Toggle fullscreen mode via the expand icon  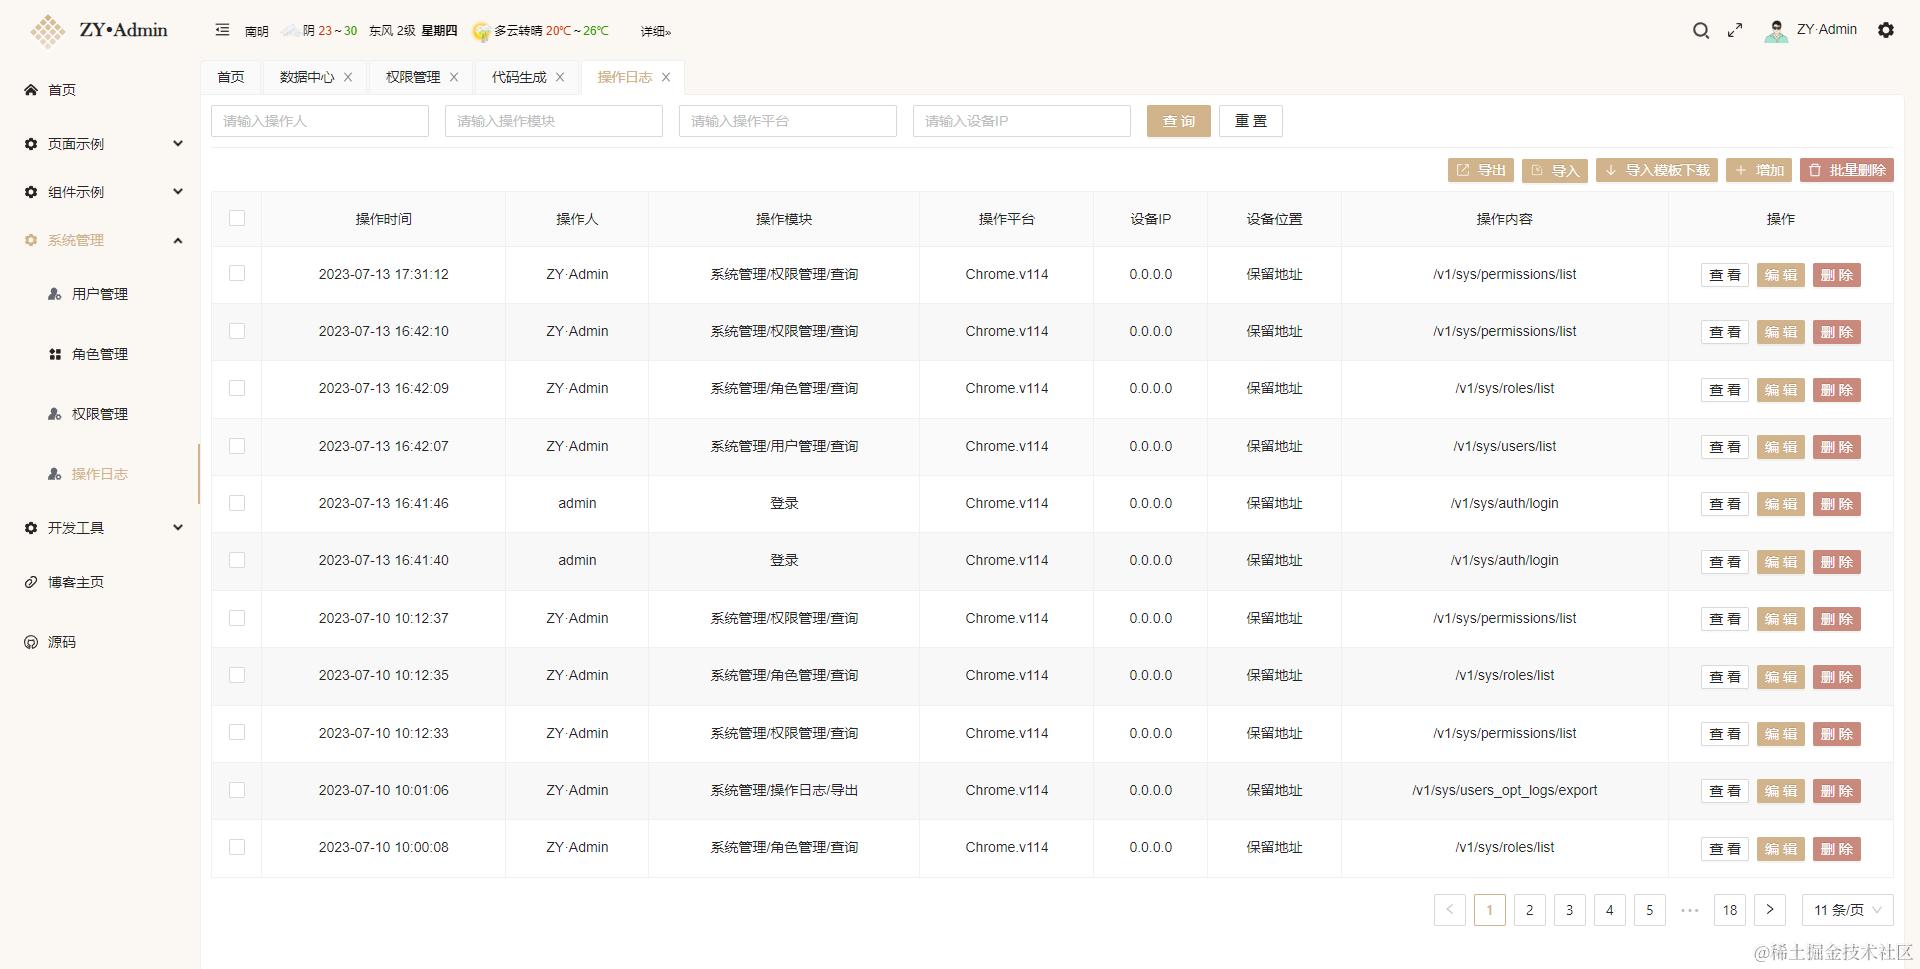pyautogui.click(x=1735, y=31)
